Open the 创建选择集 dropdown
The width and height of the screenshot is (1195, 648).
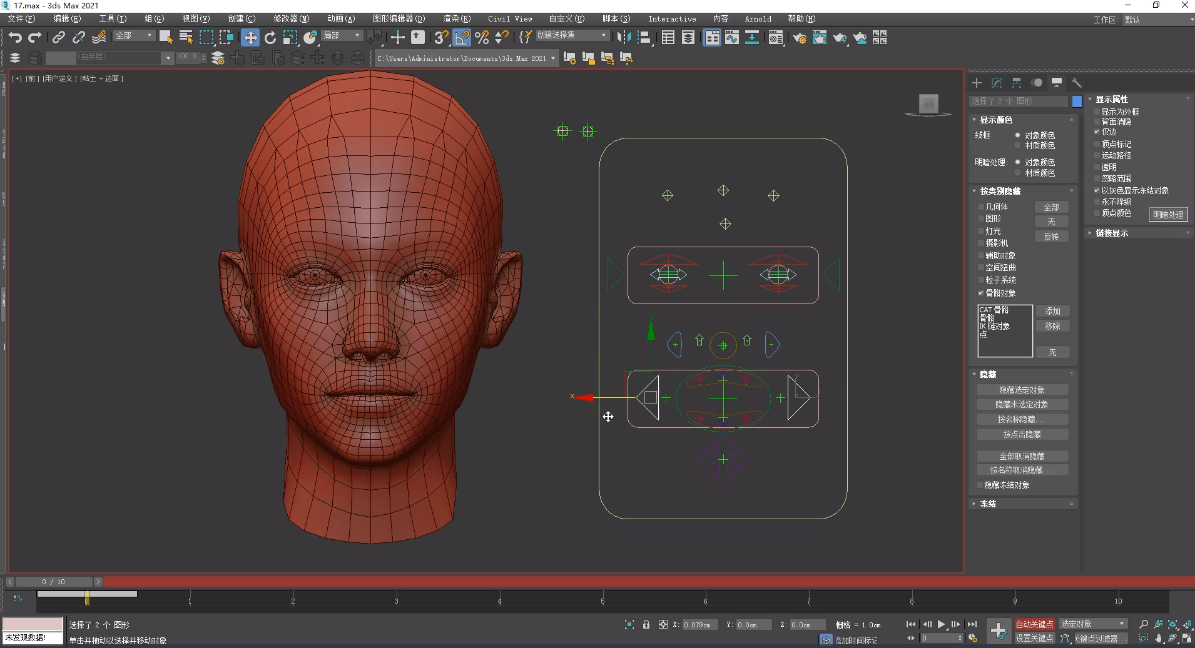(572, 36)
